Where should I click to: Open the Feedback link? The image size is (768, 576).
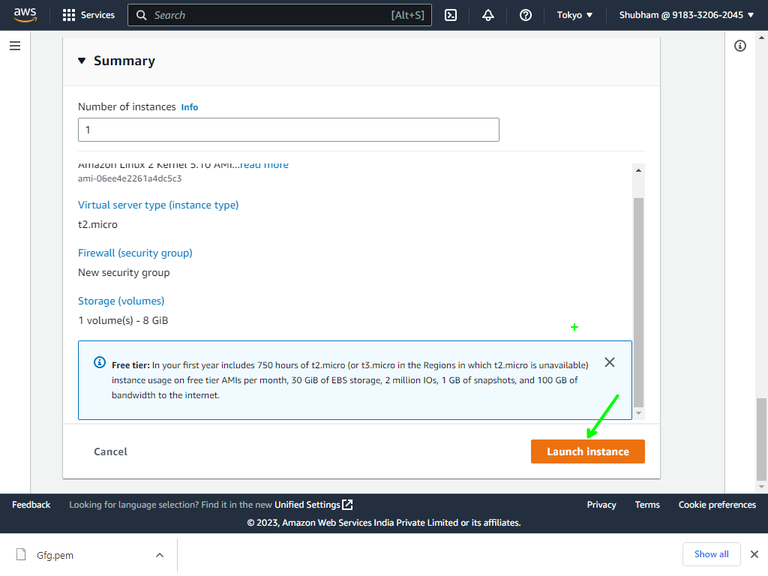(31, 505)
